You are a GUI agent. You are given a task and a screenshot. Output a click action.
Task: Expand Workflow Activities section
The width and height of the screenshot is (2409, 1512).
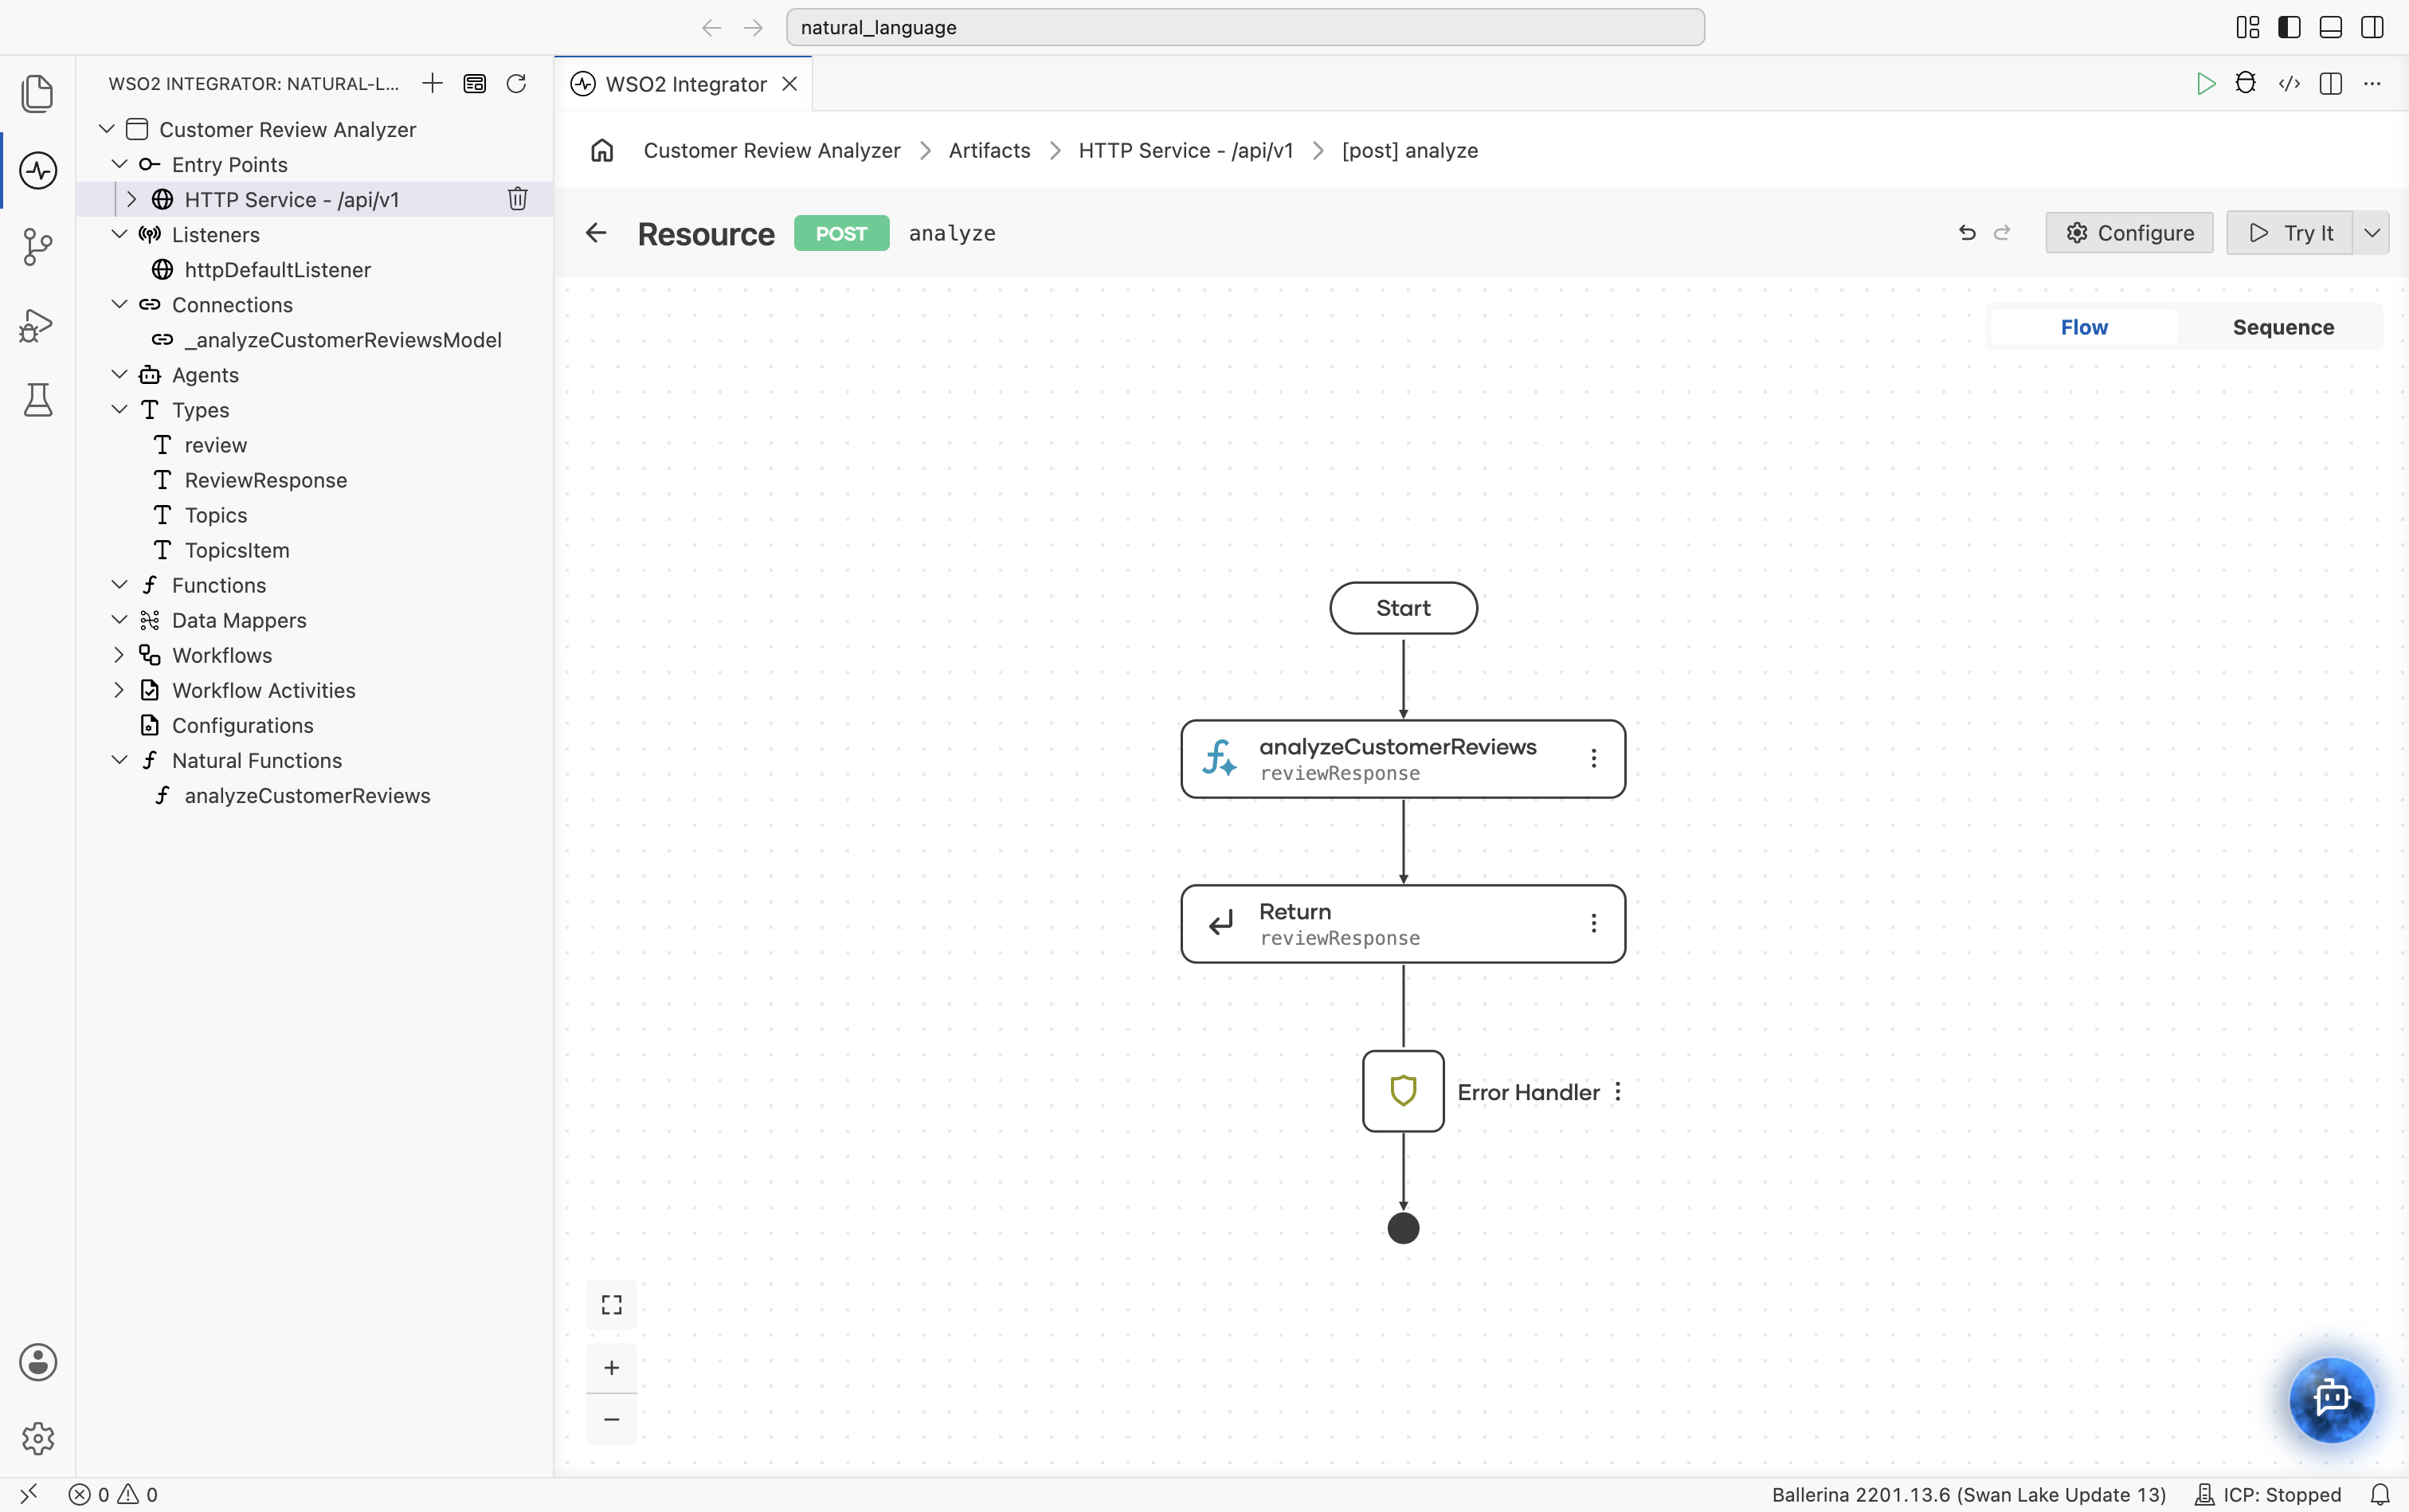click(x=119, y=690)
